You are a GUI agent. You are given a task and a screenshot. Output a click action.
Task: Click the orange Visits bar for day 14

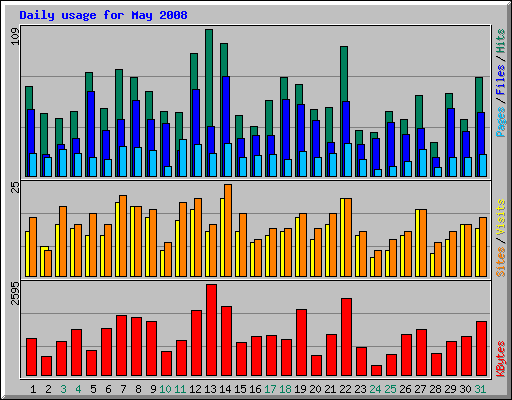pyautogui.click(x=228, y=230)
